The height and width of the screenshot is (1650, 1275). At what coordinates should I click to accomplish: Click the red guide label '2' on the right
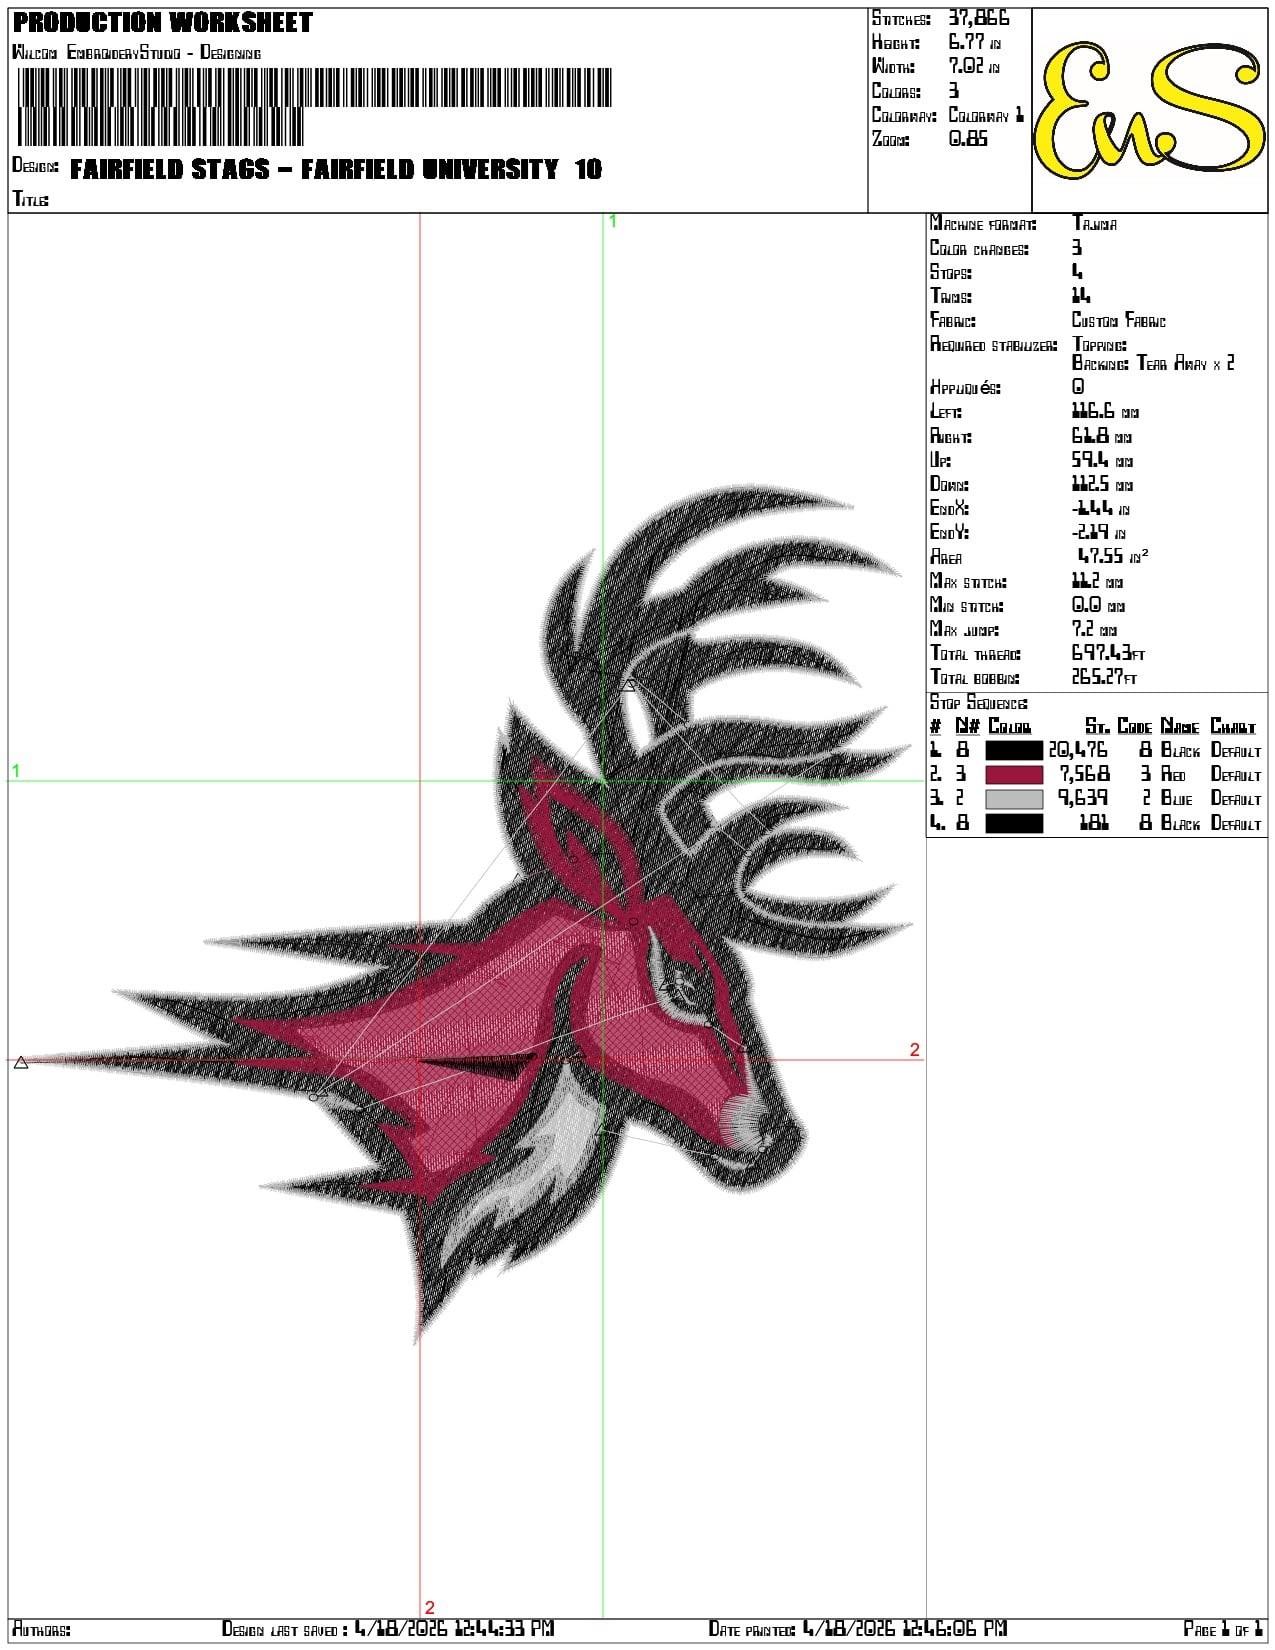(x=914, y=1050)
